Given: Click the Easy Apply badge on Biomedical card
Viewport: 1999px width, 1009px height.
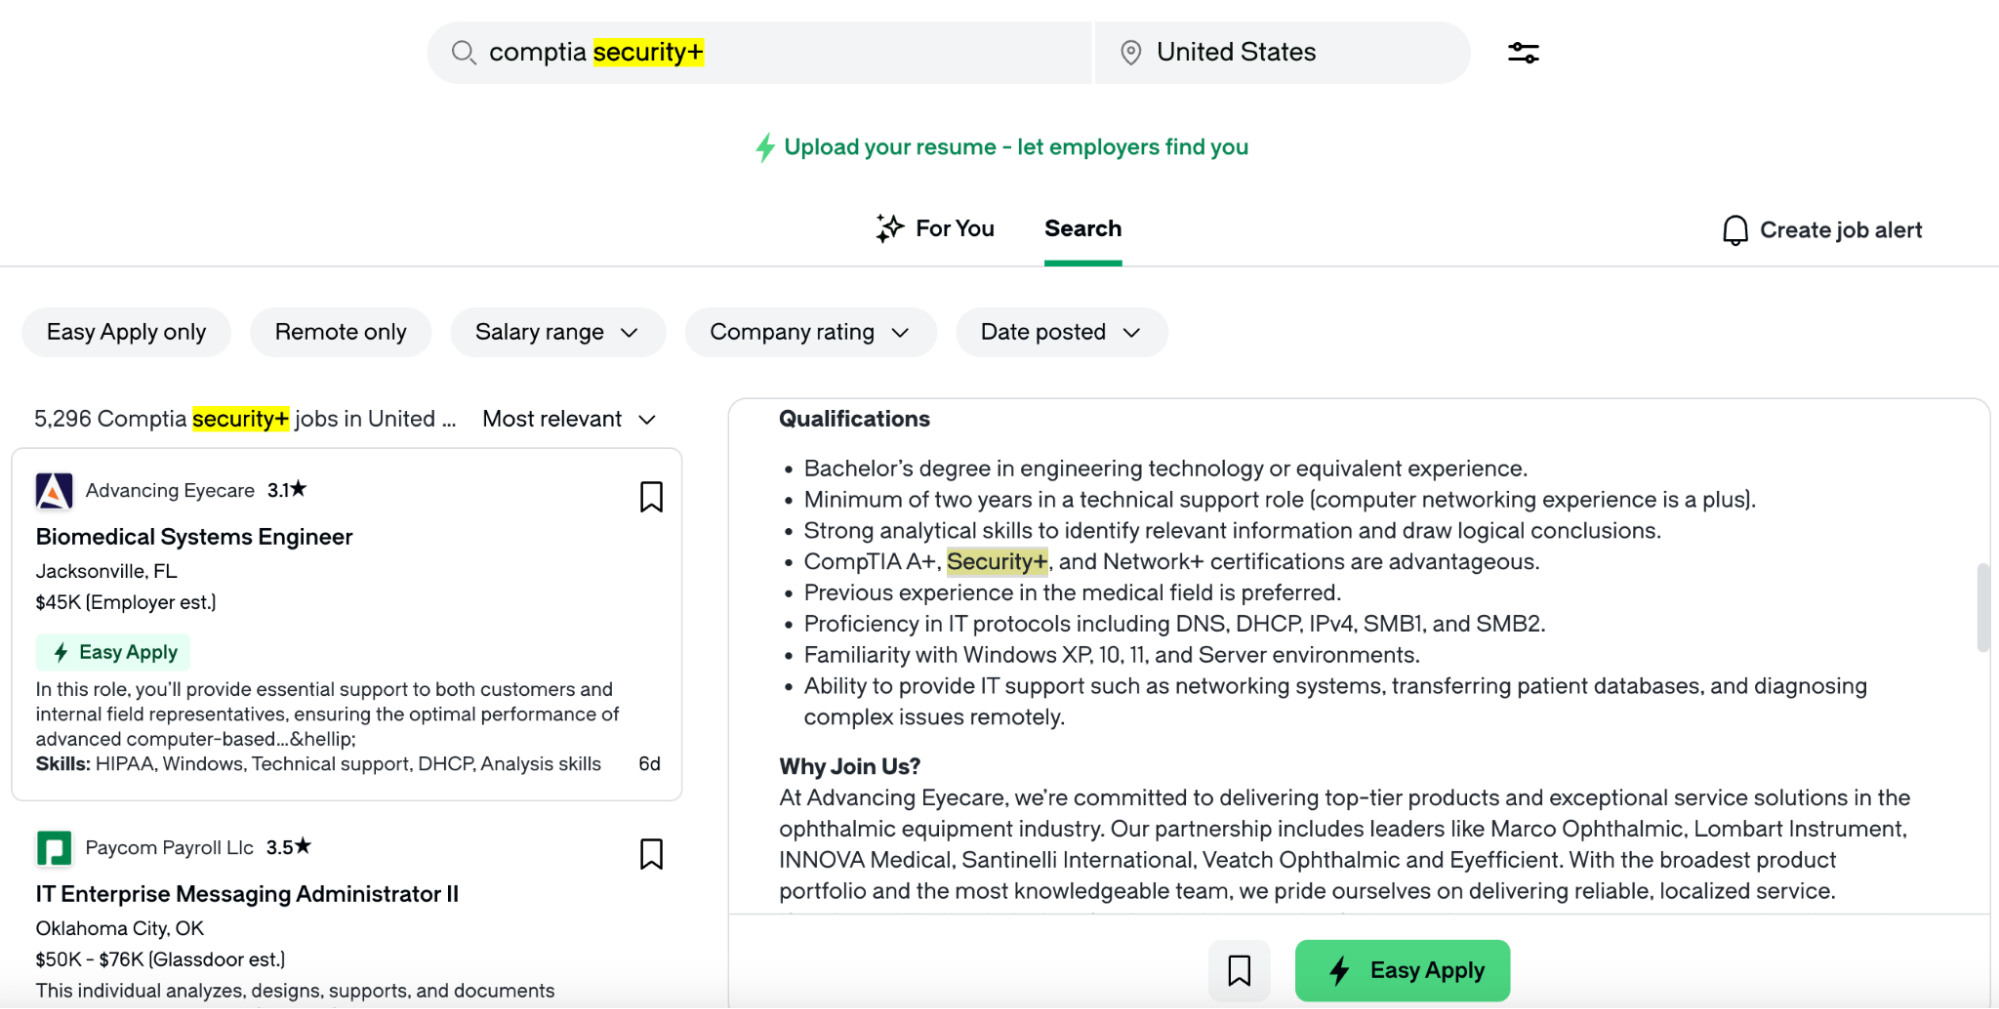Looking at the screenshot, I should point(113,652).
